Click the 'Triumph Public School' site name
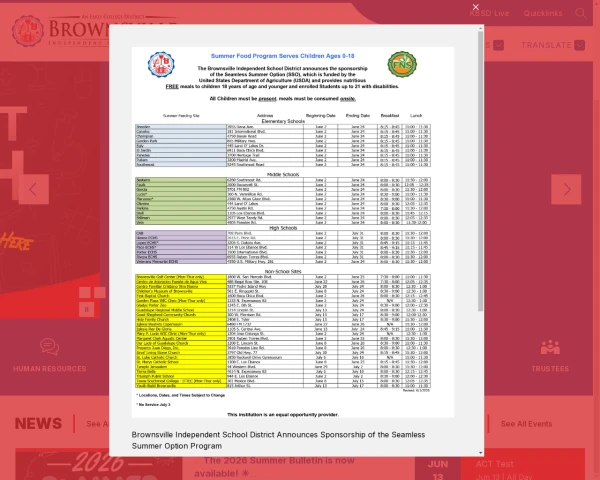Viewport: 600px width, 480px height. pos(155,376)
